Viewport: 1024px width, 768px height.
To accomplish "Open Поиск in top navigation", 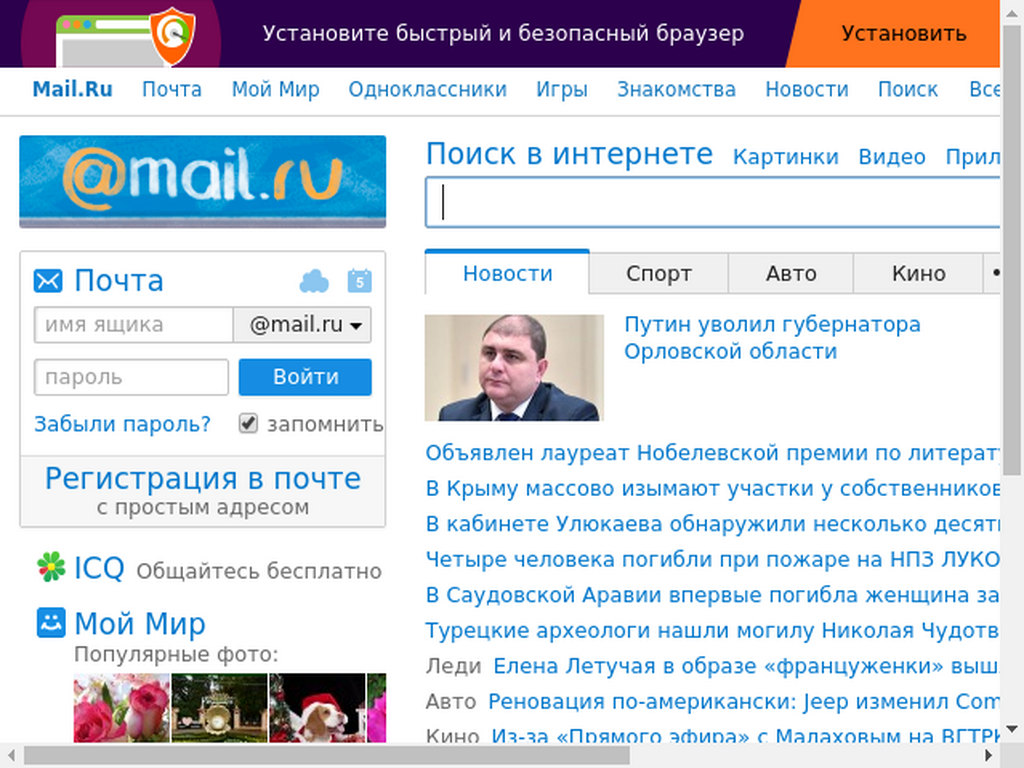I will click(x=908, y=89).
